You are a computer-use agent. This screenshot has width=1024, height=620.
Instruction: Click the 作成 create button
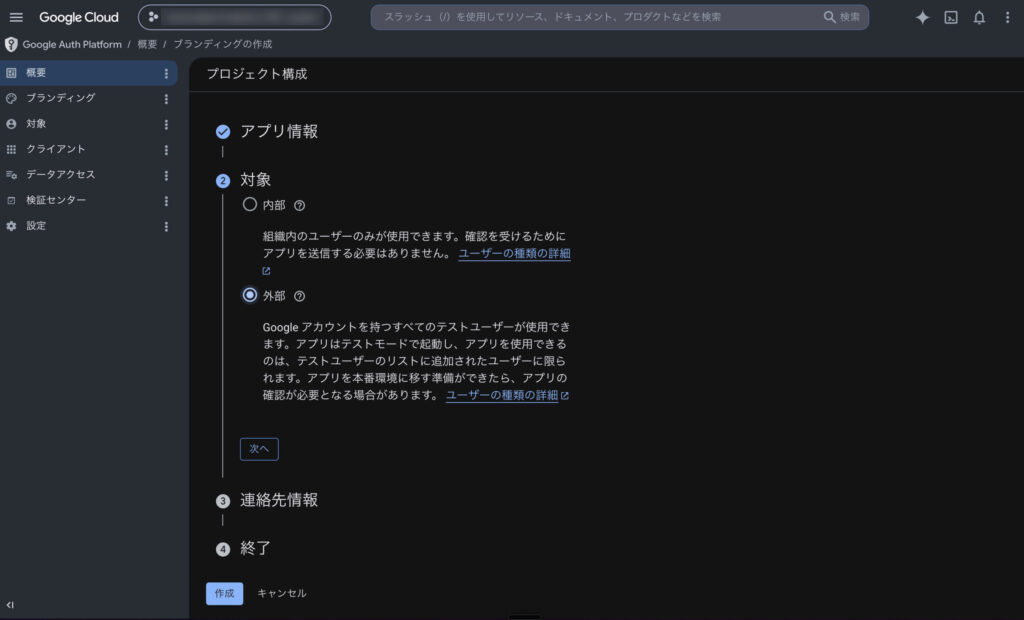tap(225, 593)
